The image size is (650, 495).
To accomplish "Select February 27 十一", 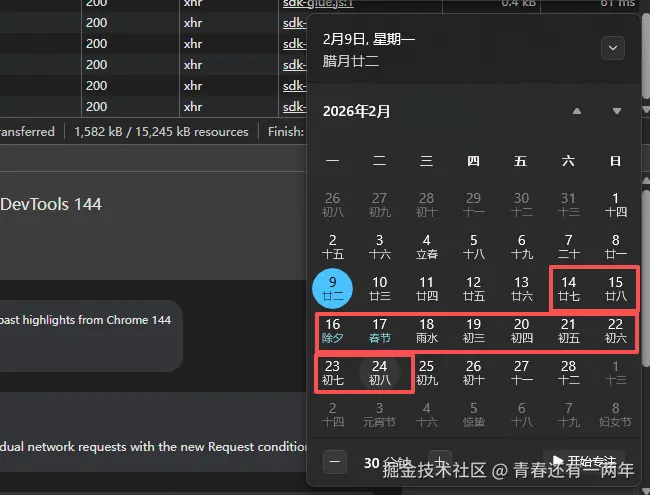I will [x=521, y=372].
